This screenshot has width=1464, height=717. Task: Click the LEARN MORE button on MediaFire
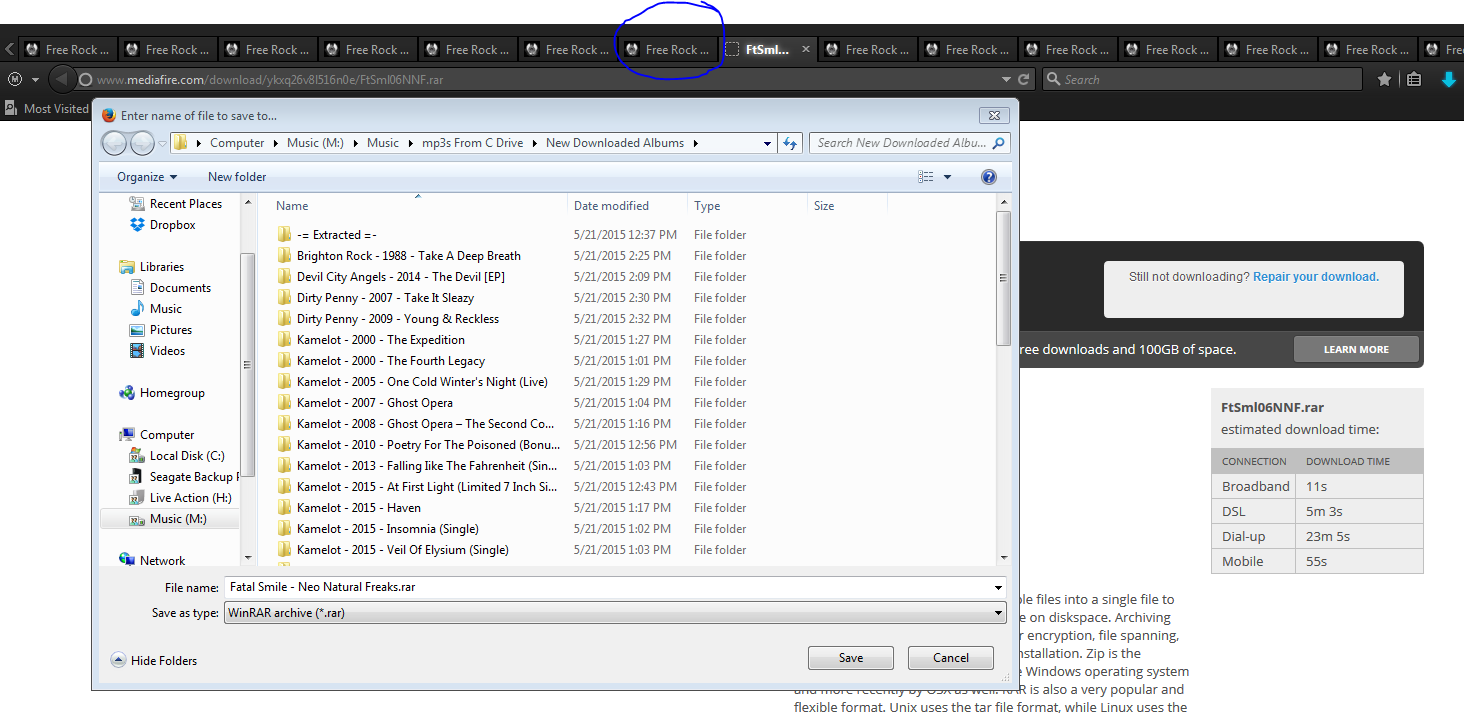1356,349
